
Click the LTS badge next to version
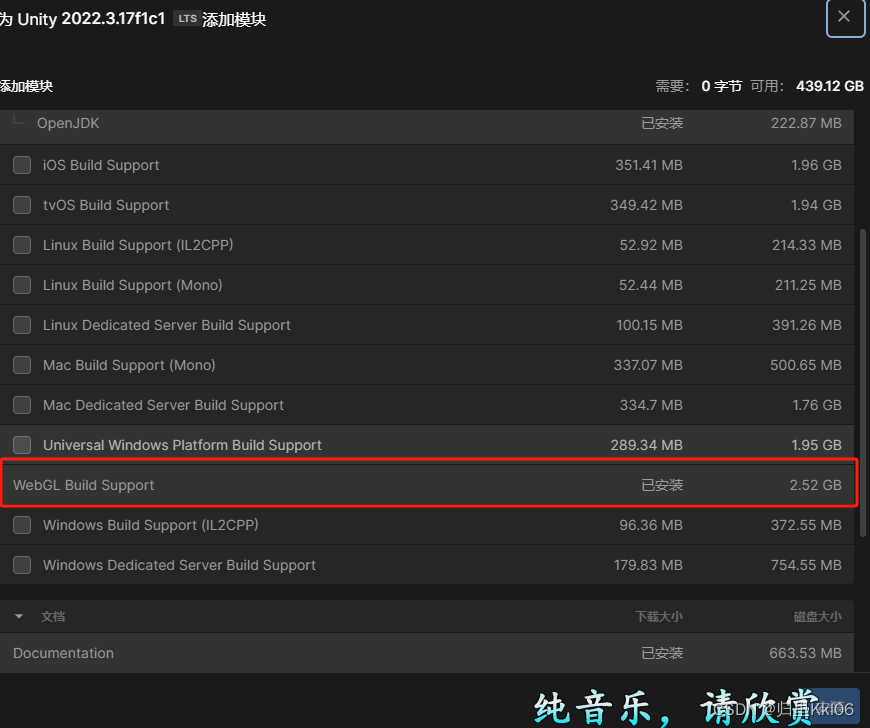[186, 17]
